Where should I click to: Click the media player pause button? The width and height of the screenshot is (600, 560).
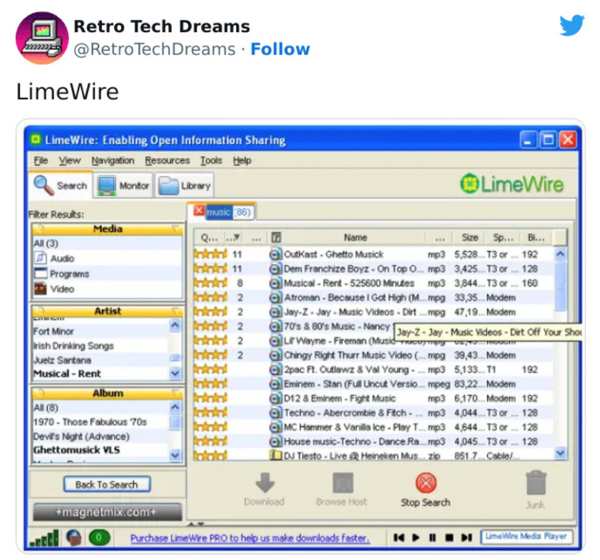click(432, 538)
